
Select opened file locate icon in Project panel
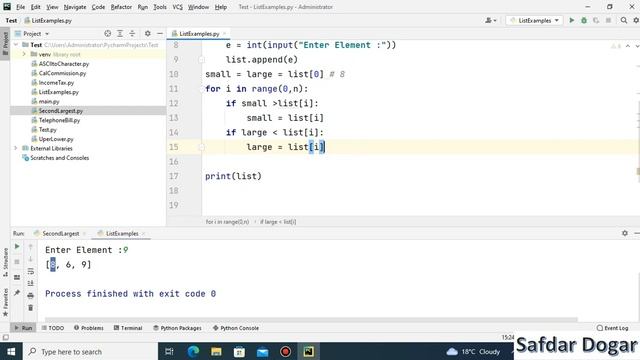tap(107, 33)
